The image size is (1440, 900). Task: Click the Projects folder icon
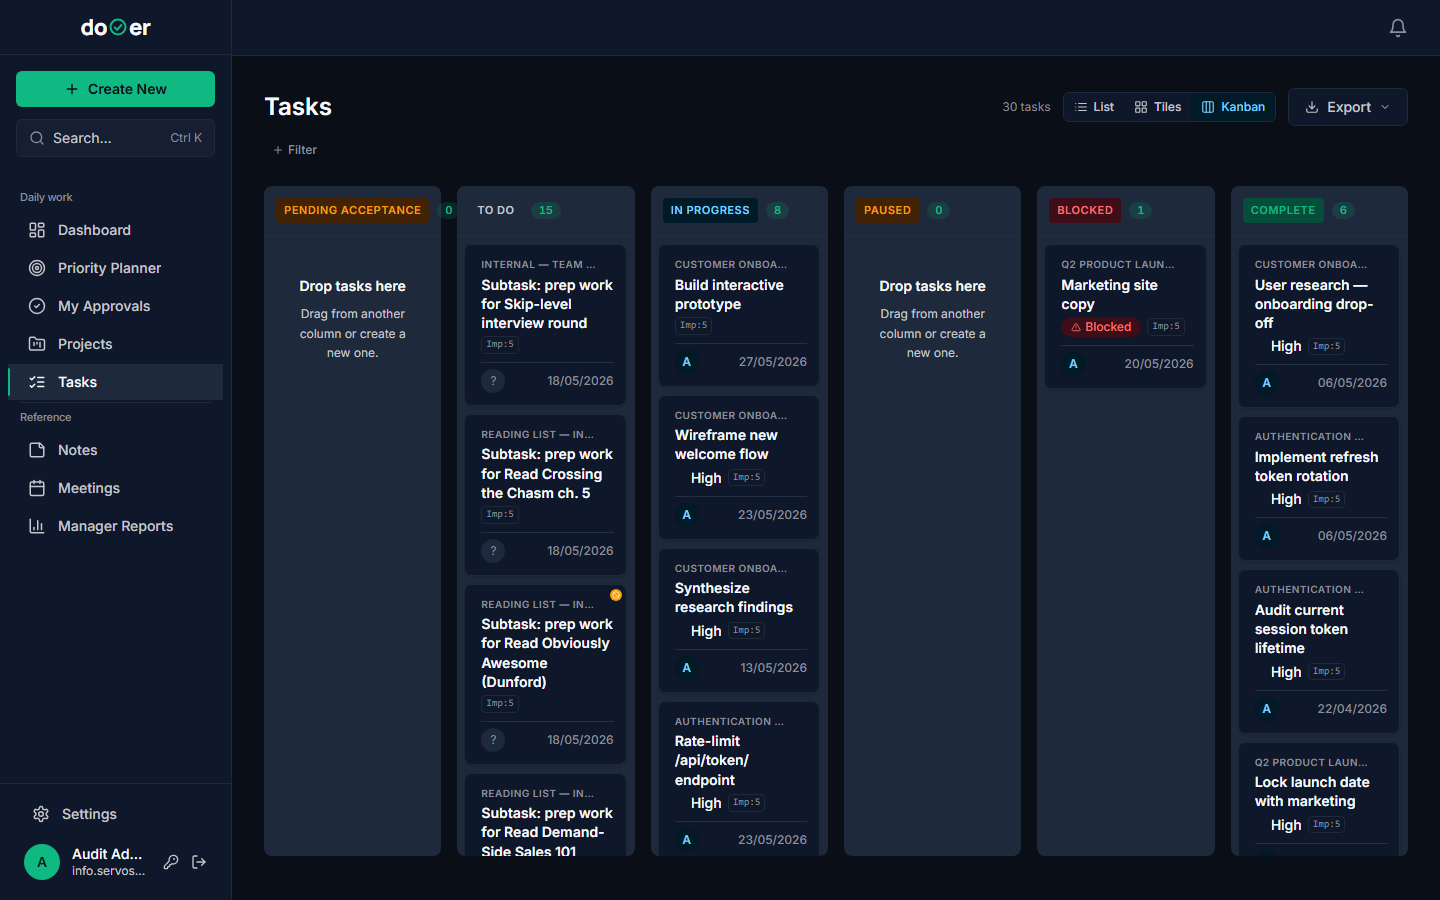click(x=37, y=344)
